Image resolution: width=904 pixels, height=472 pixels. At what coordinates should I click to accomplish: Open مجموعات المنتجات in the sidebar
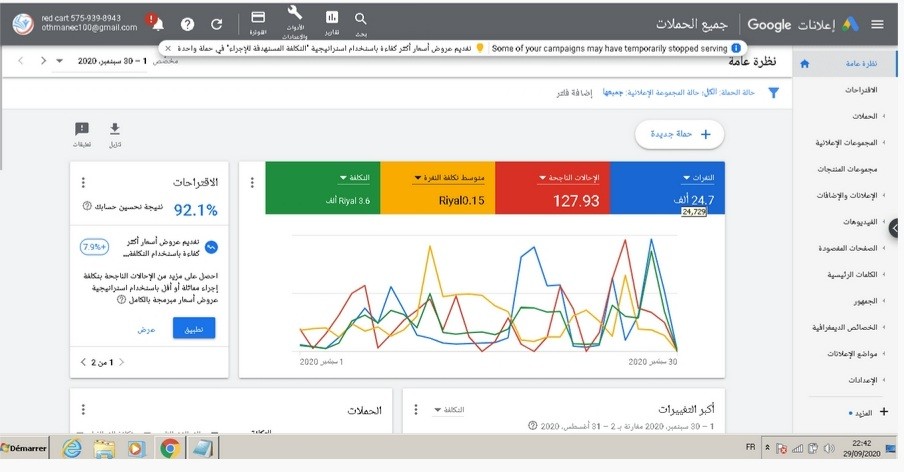click(847, 169)
